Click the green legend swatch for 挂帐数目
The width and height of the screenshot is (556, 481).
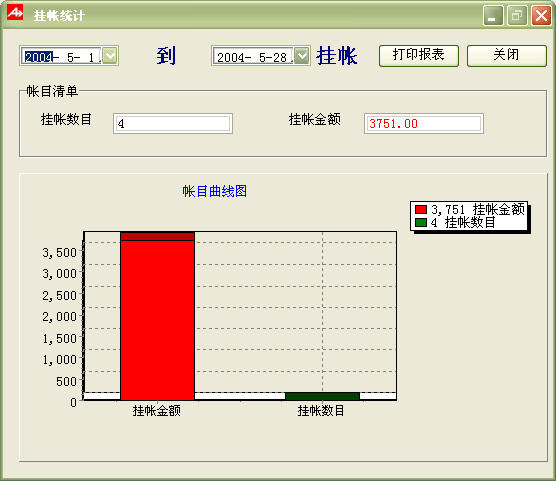pyautogui.click(x=421, y=223)
